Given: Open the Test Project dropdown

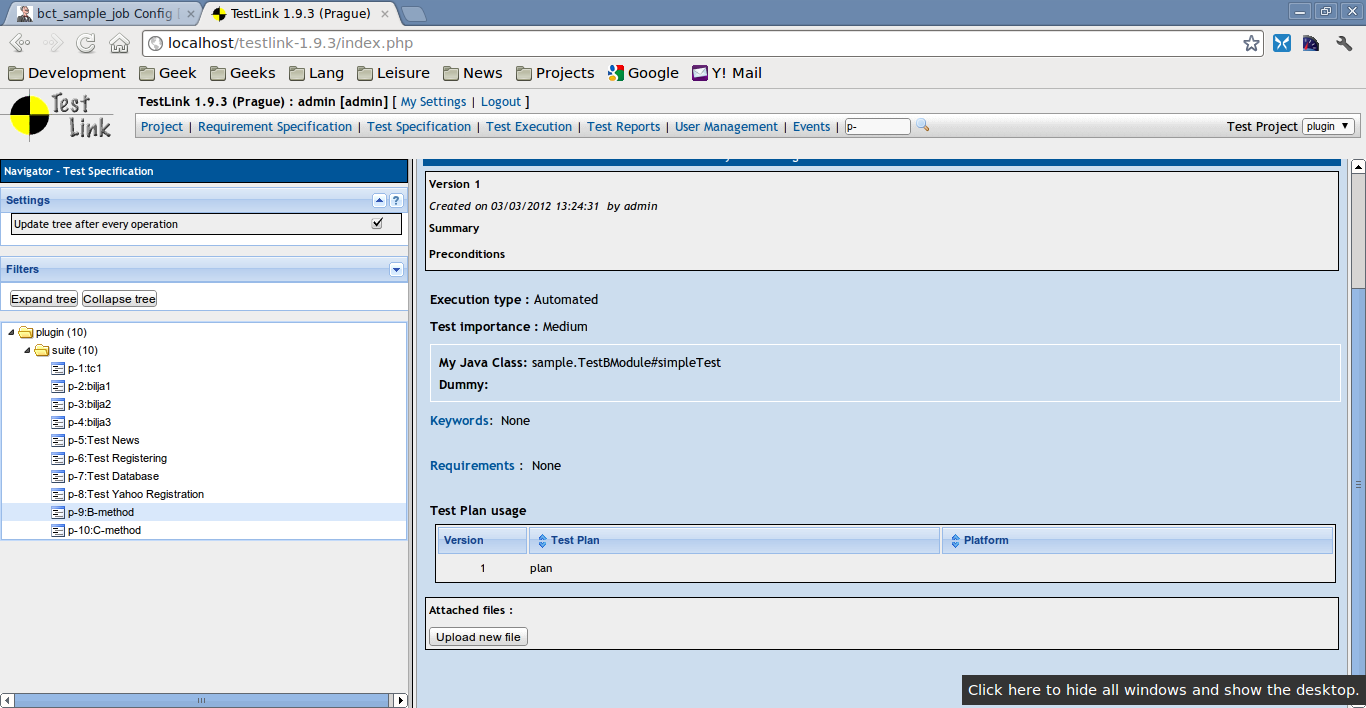Looking at the screenshot, I should (x=1329, y=127).
